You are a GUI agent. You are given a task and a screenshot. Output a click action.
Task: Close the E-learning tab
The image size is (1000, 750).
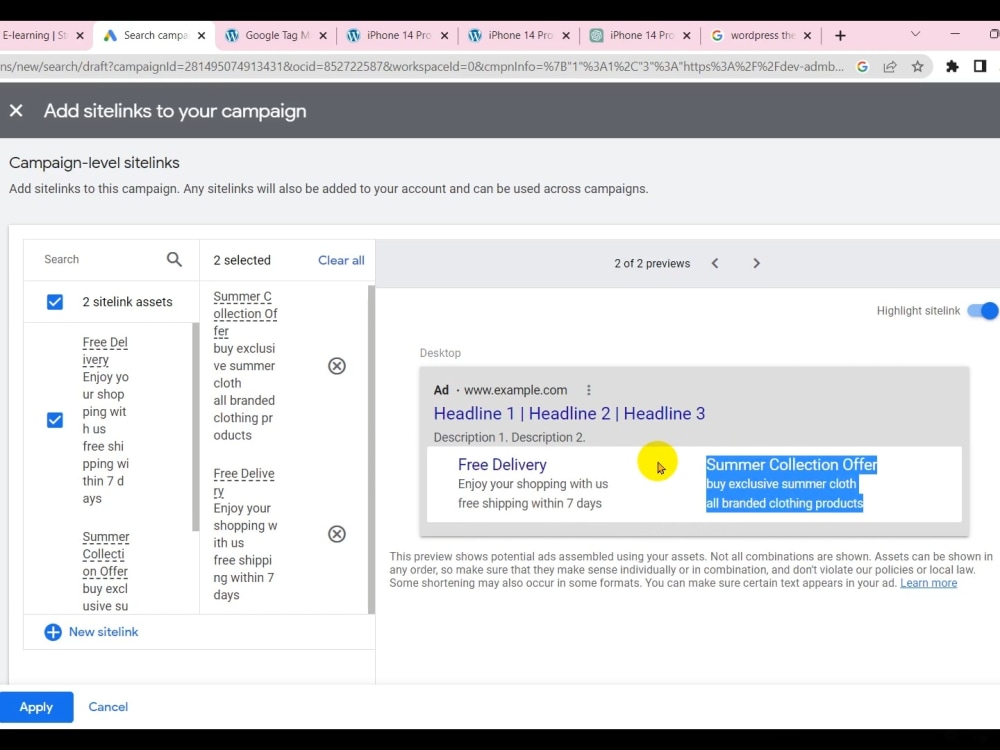point(80,36)
